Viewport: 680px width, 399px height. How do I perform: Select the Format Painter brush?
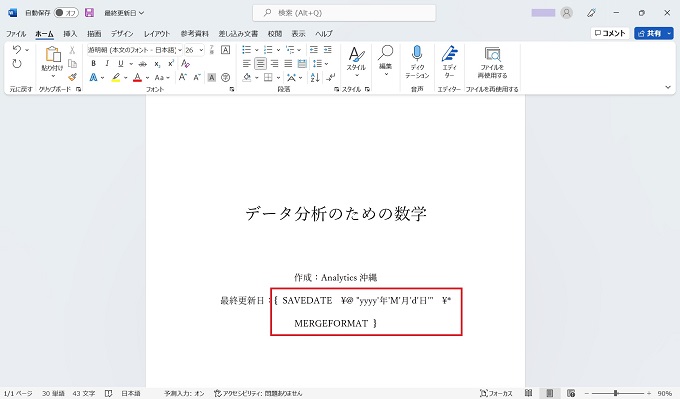(72, 77)
